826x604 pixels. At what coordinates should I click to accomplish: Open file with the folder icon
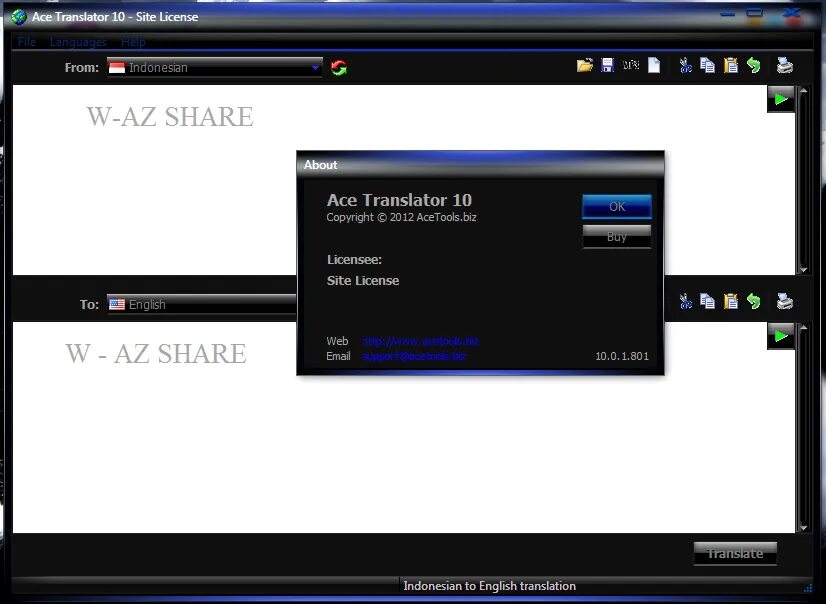[x=584, y=66]
